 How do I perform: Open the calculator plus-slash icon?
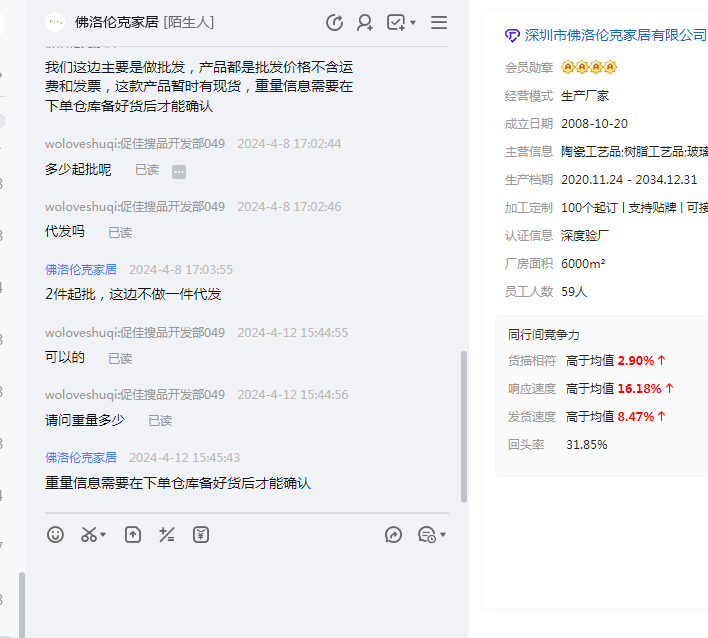167,535
